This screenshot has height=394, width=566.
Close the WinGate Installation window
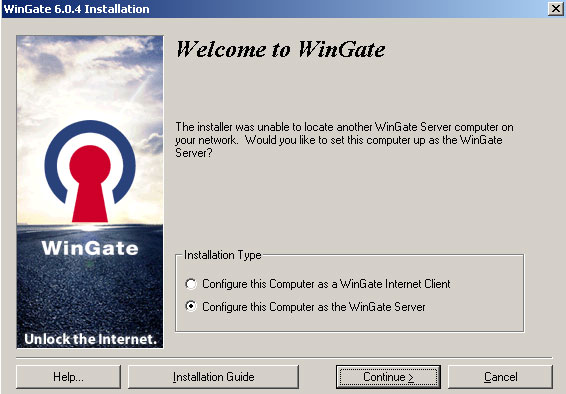555,9
